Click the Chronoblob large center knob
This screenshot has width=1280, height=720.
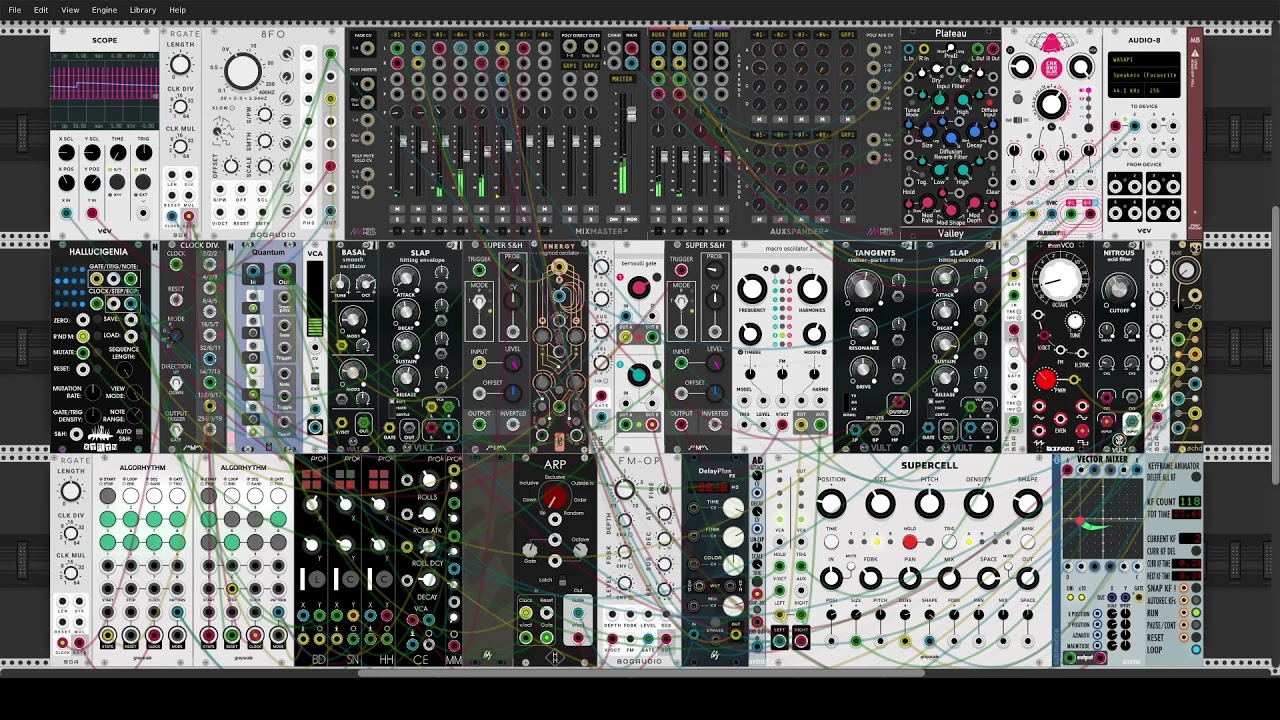click(x=1051, y=104)
